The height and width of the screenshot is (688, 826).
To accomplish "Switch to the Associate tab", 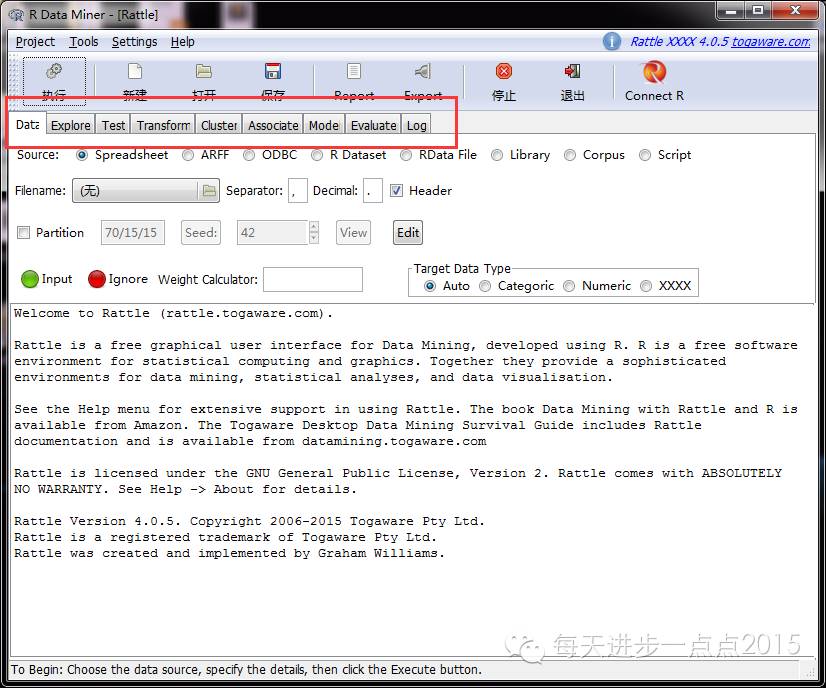I will pyautogui.click(x=273, y=125).
